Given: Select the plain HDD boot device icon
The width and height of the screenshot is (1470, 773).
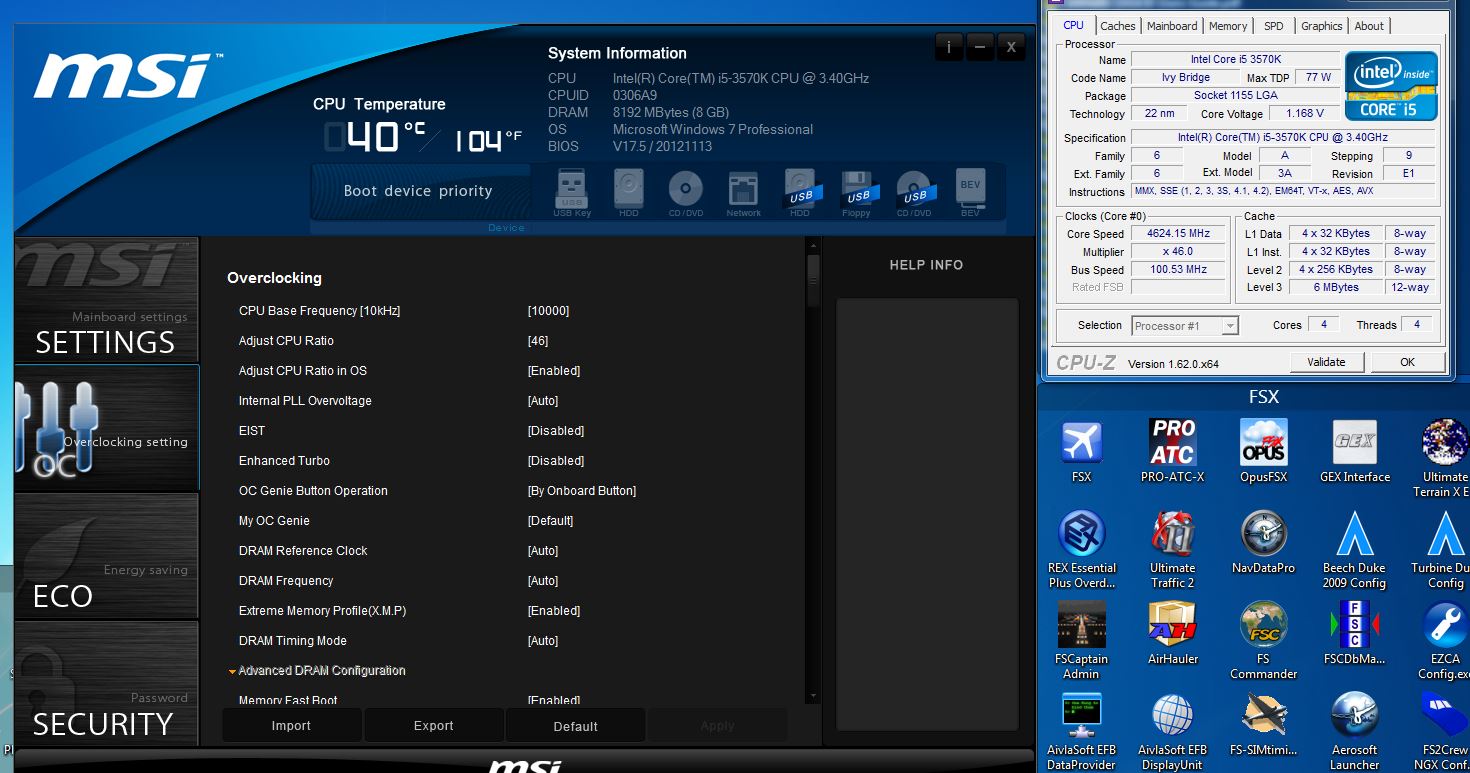Looking at the screenshot, I should point(629,190).
